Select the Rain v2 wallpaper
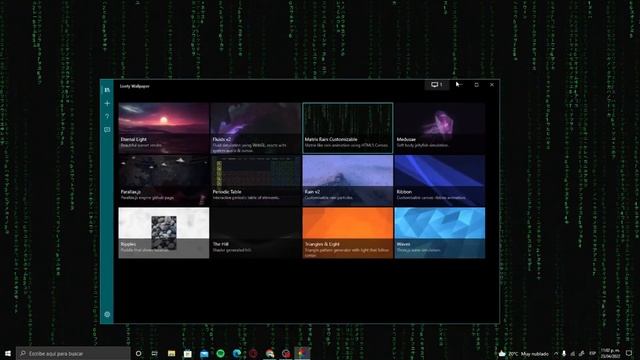 point(348,180)
